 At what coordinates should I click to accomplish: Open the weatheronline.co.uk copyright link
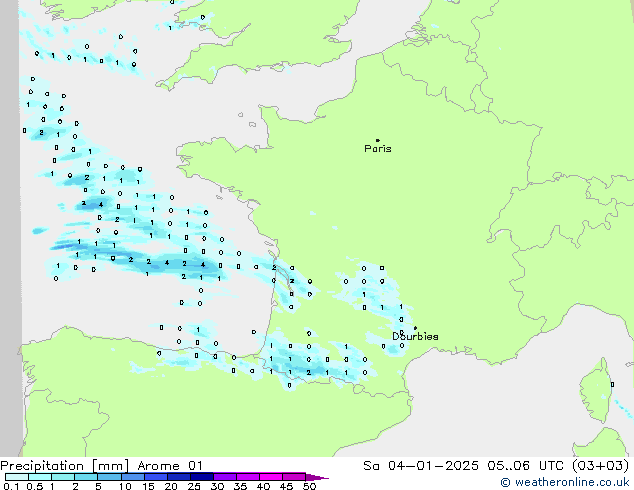(x=565, y=482)
